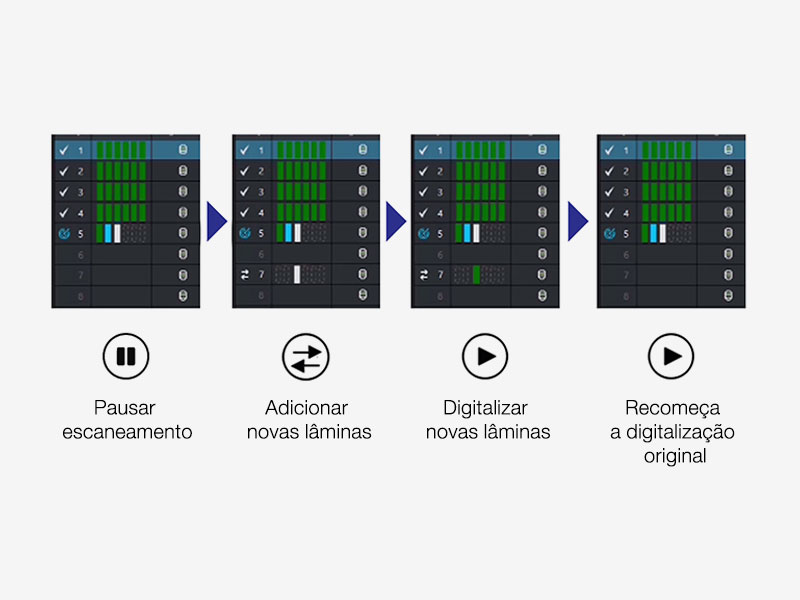The image size is (800, 600).
Task: Click blue arrow between first and second panels
Action: (x=216, y=220)
